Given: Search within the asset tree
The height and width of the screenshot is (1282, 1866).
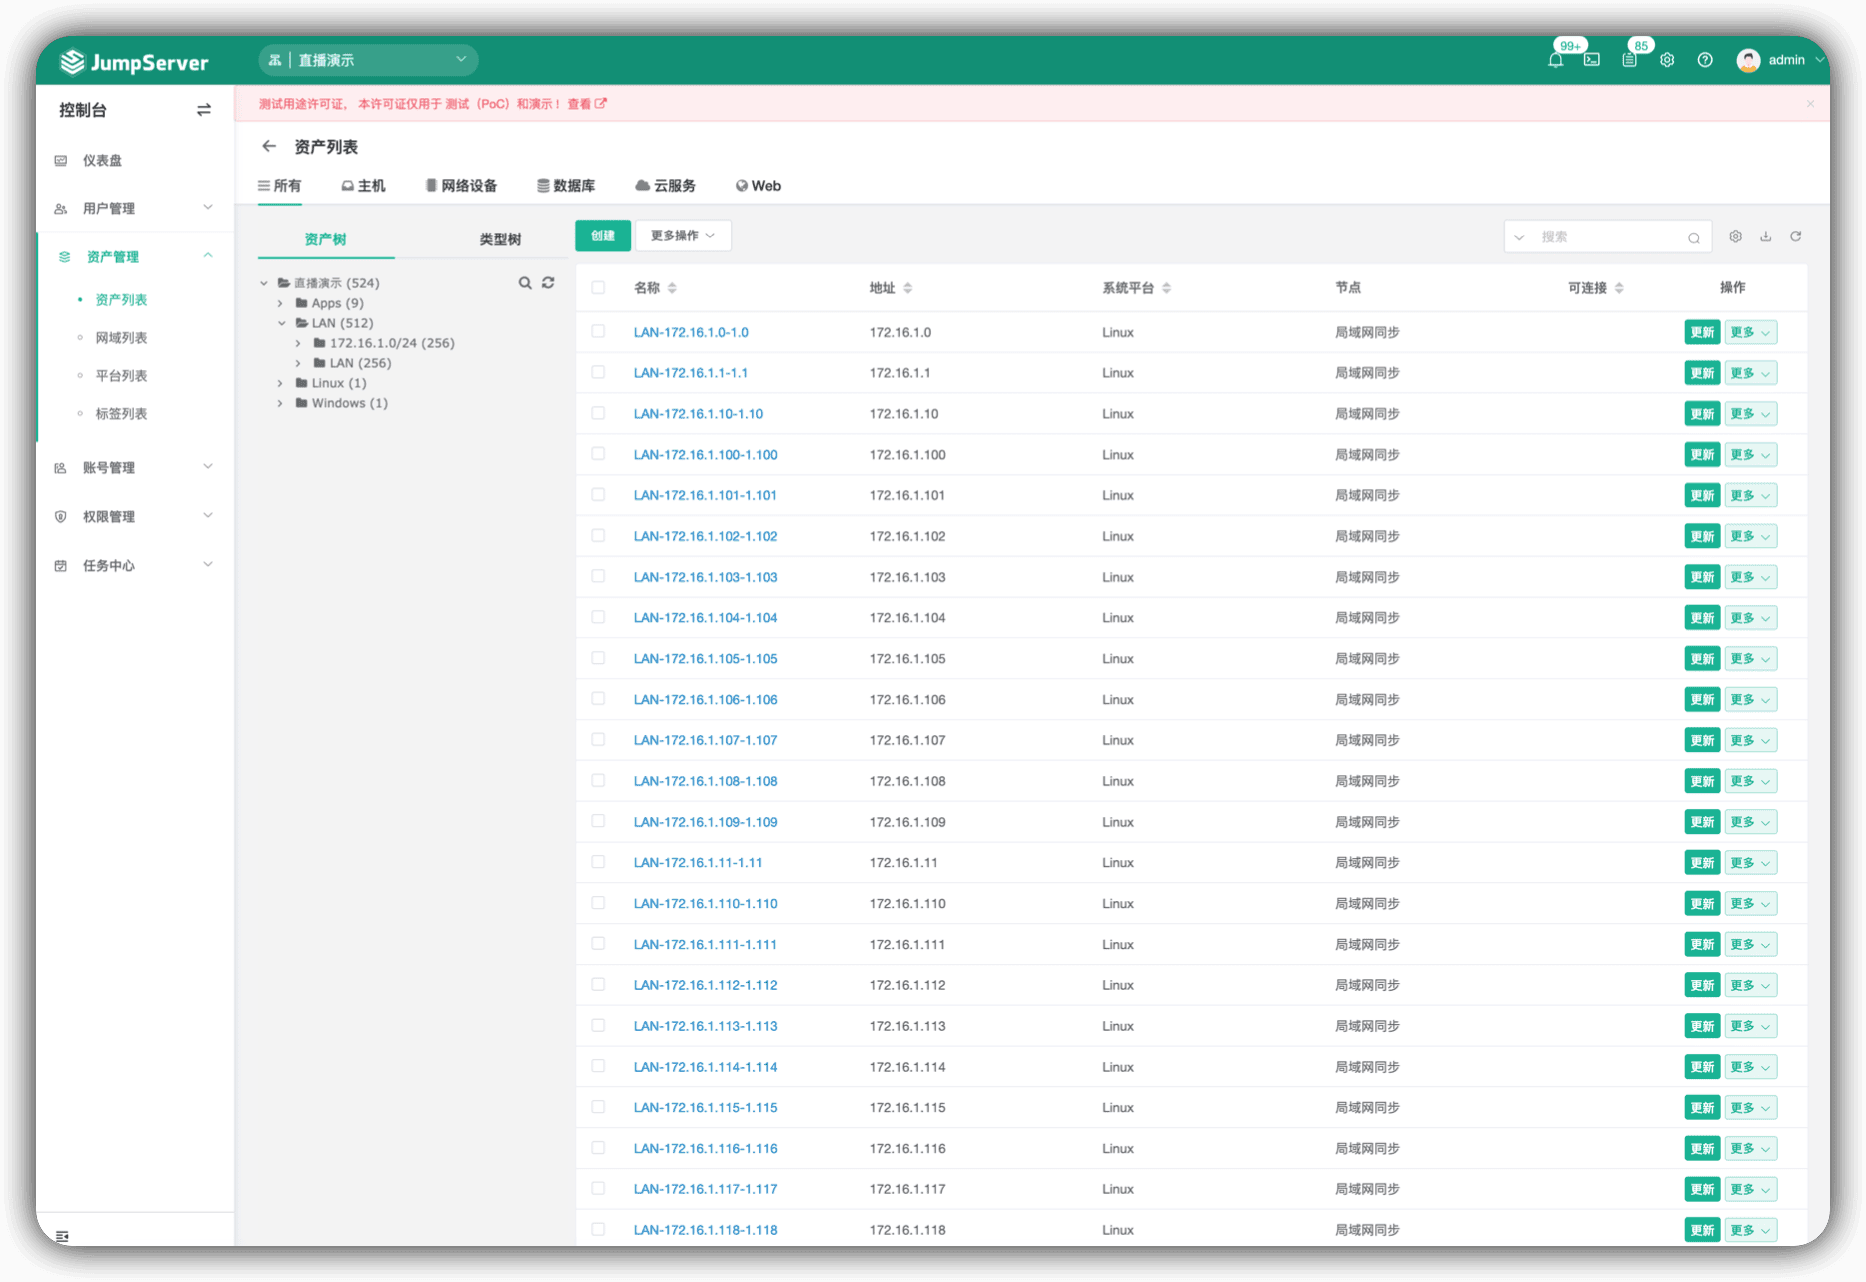Looking at the screenshot, I should (x=525, y=283).
